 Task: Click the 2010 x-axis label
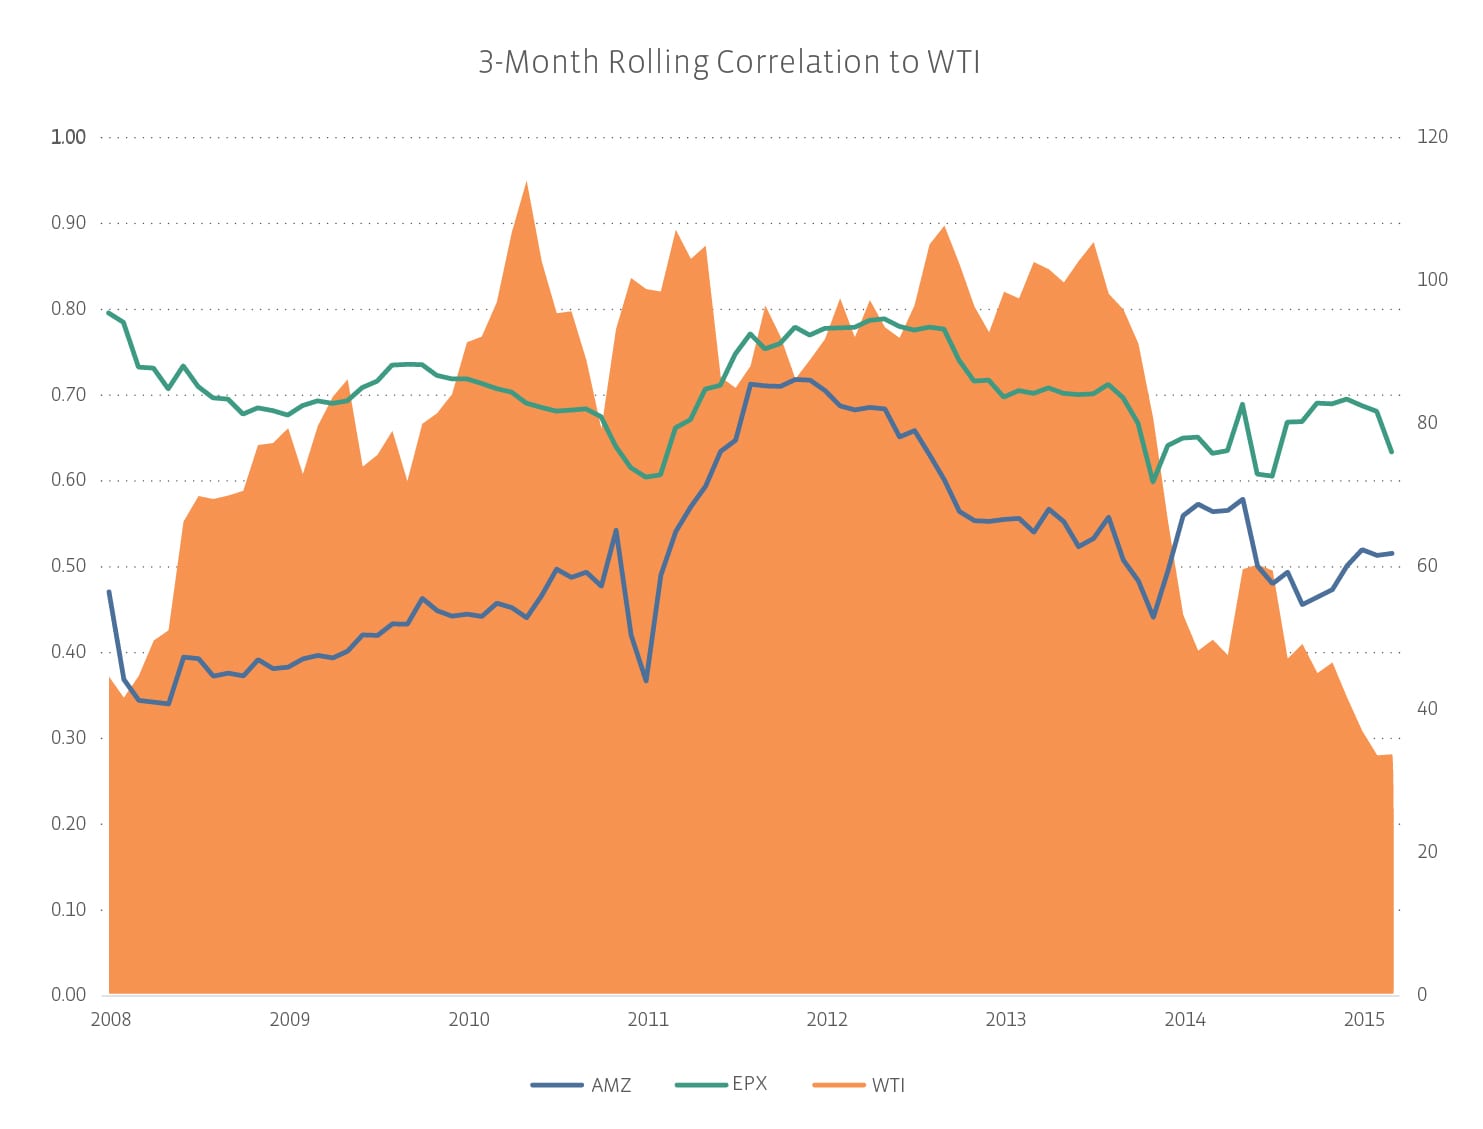point(469,1020)
